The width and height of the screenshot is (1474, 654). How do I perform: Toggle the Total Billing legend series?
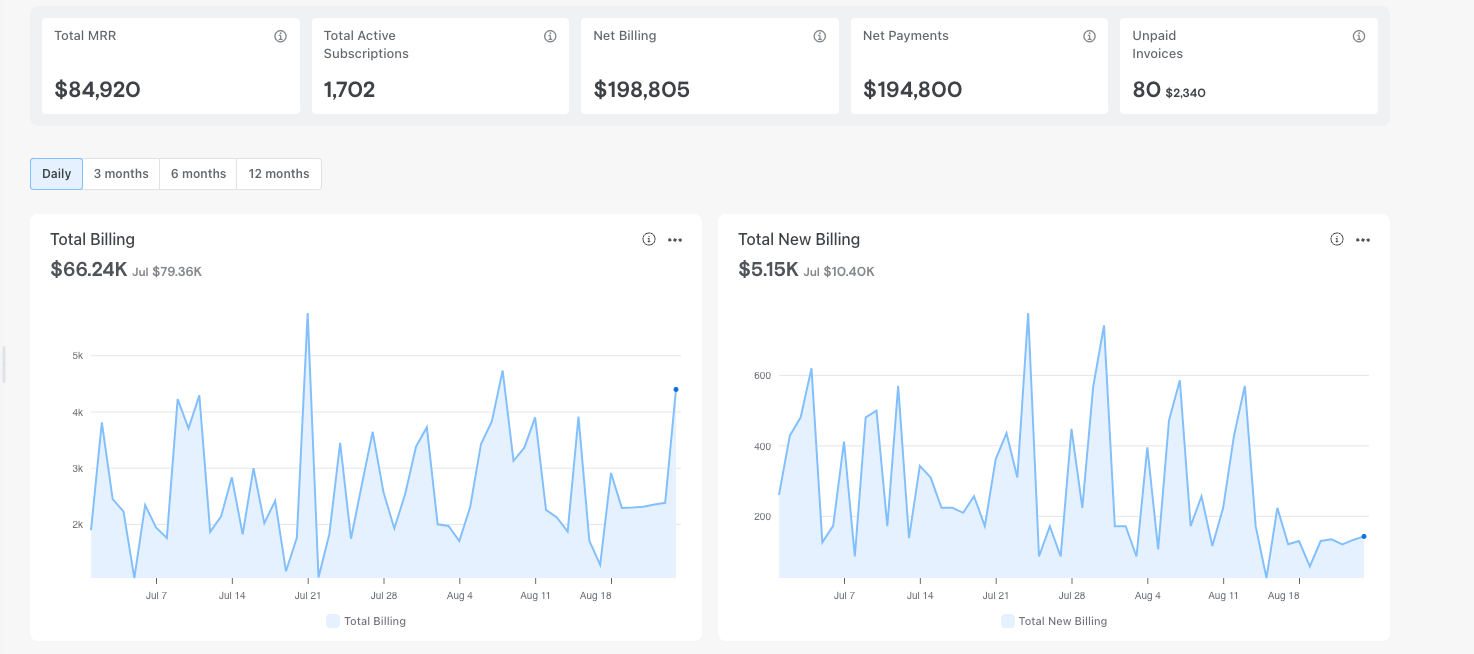[375, 621]
